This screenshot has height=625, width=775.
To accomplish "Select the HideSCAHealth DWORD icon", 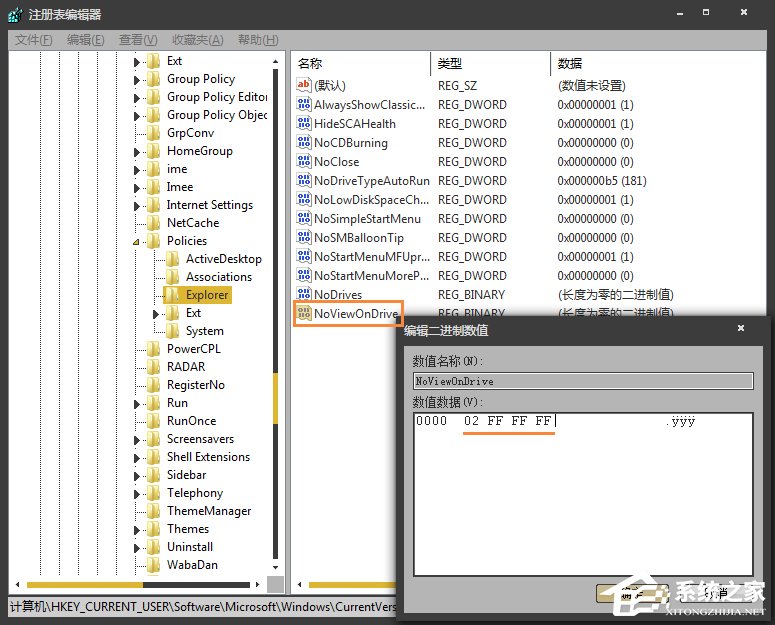I will 304,124.
